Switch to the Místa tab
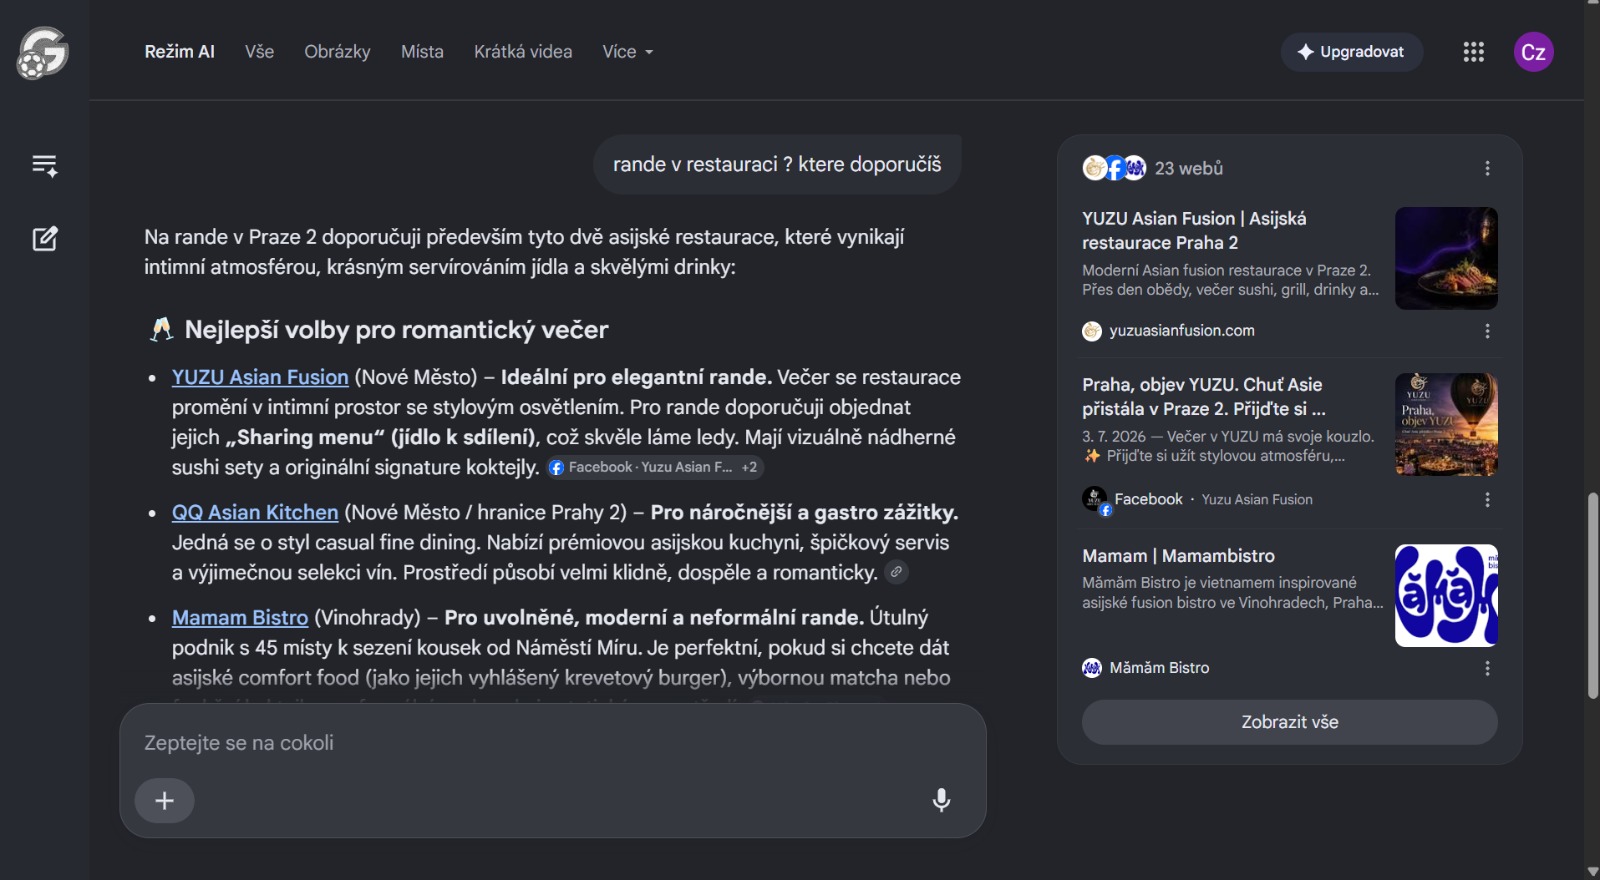The height and width of the screenshot is (880, 1600). (x=422, y=52)
